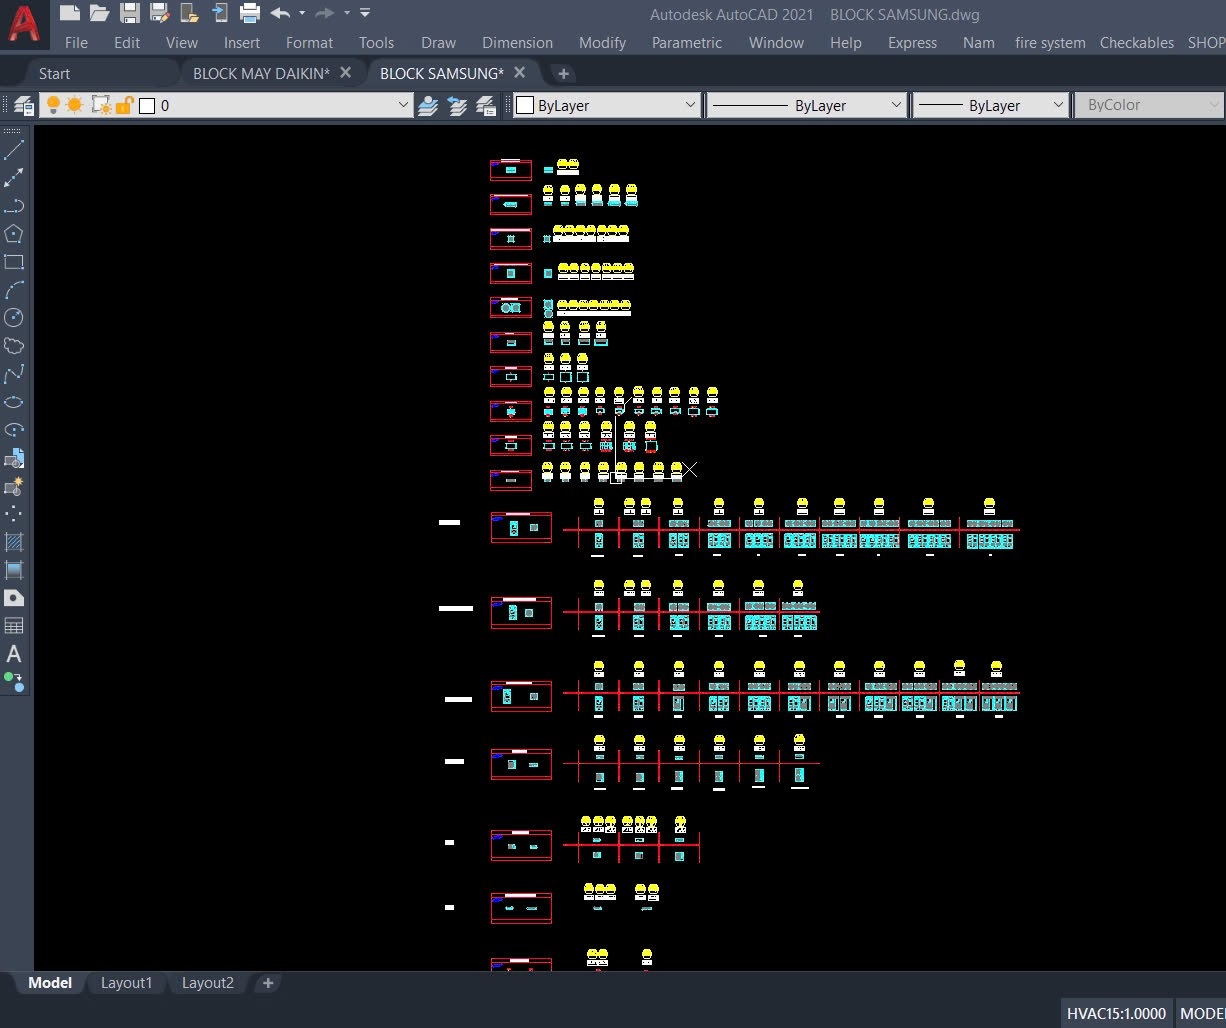The width and height of the screenshot is (1226, 1028).
Task: Open the Layer Properties Manager
Action: point(23,104)
